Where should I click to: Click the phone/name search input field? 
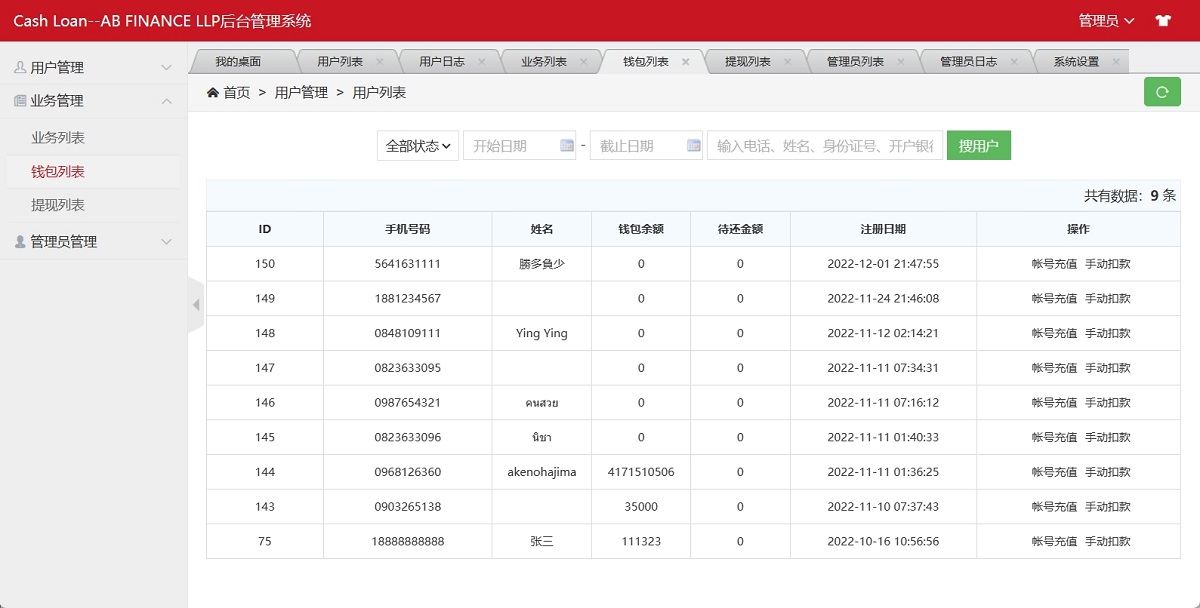tap(824, 146)
